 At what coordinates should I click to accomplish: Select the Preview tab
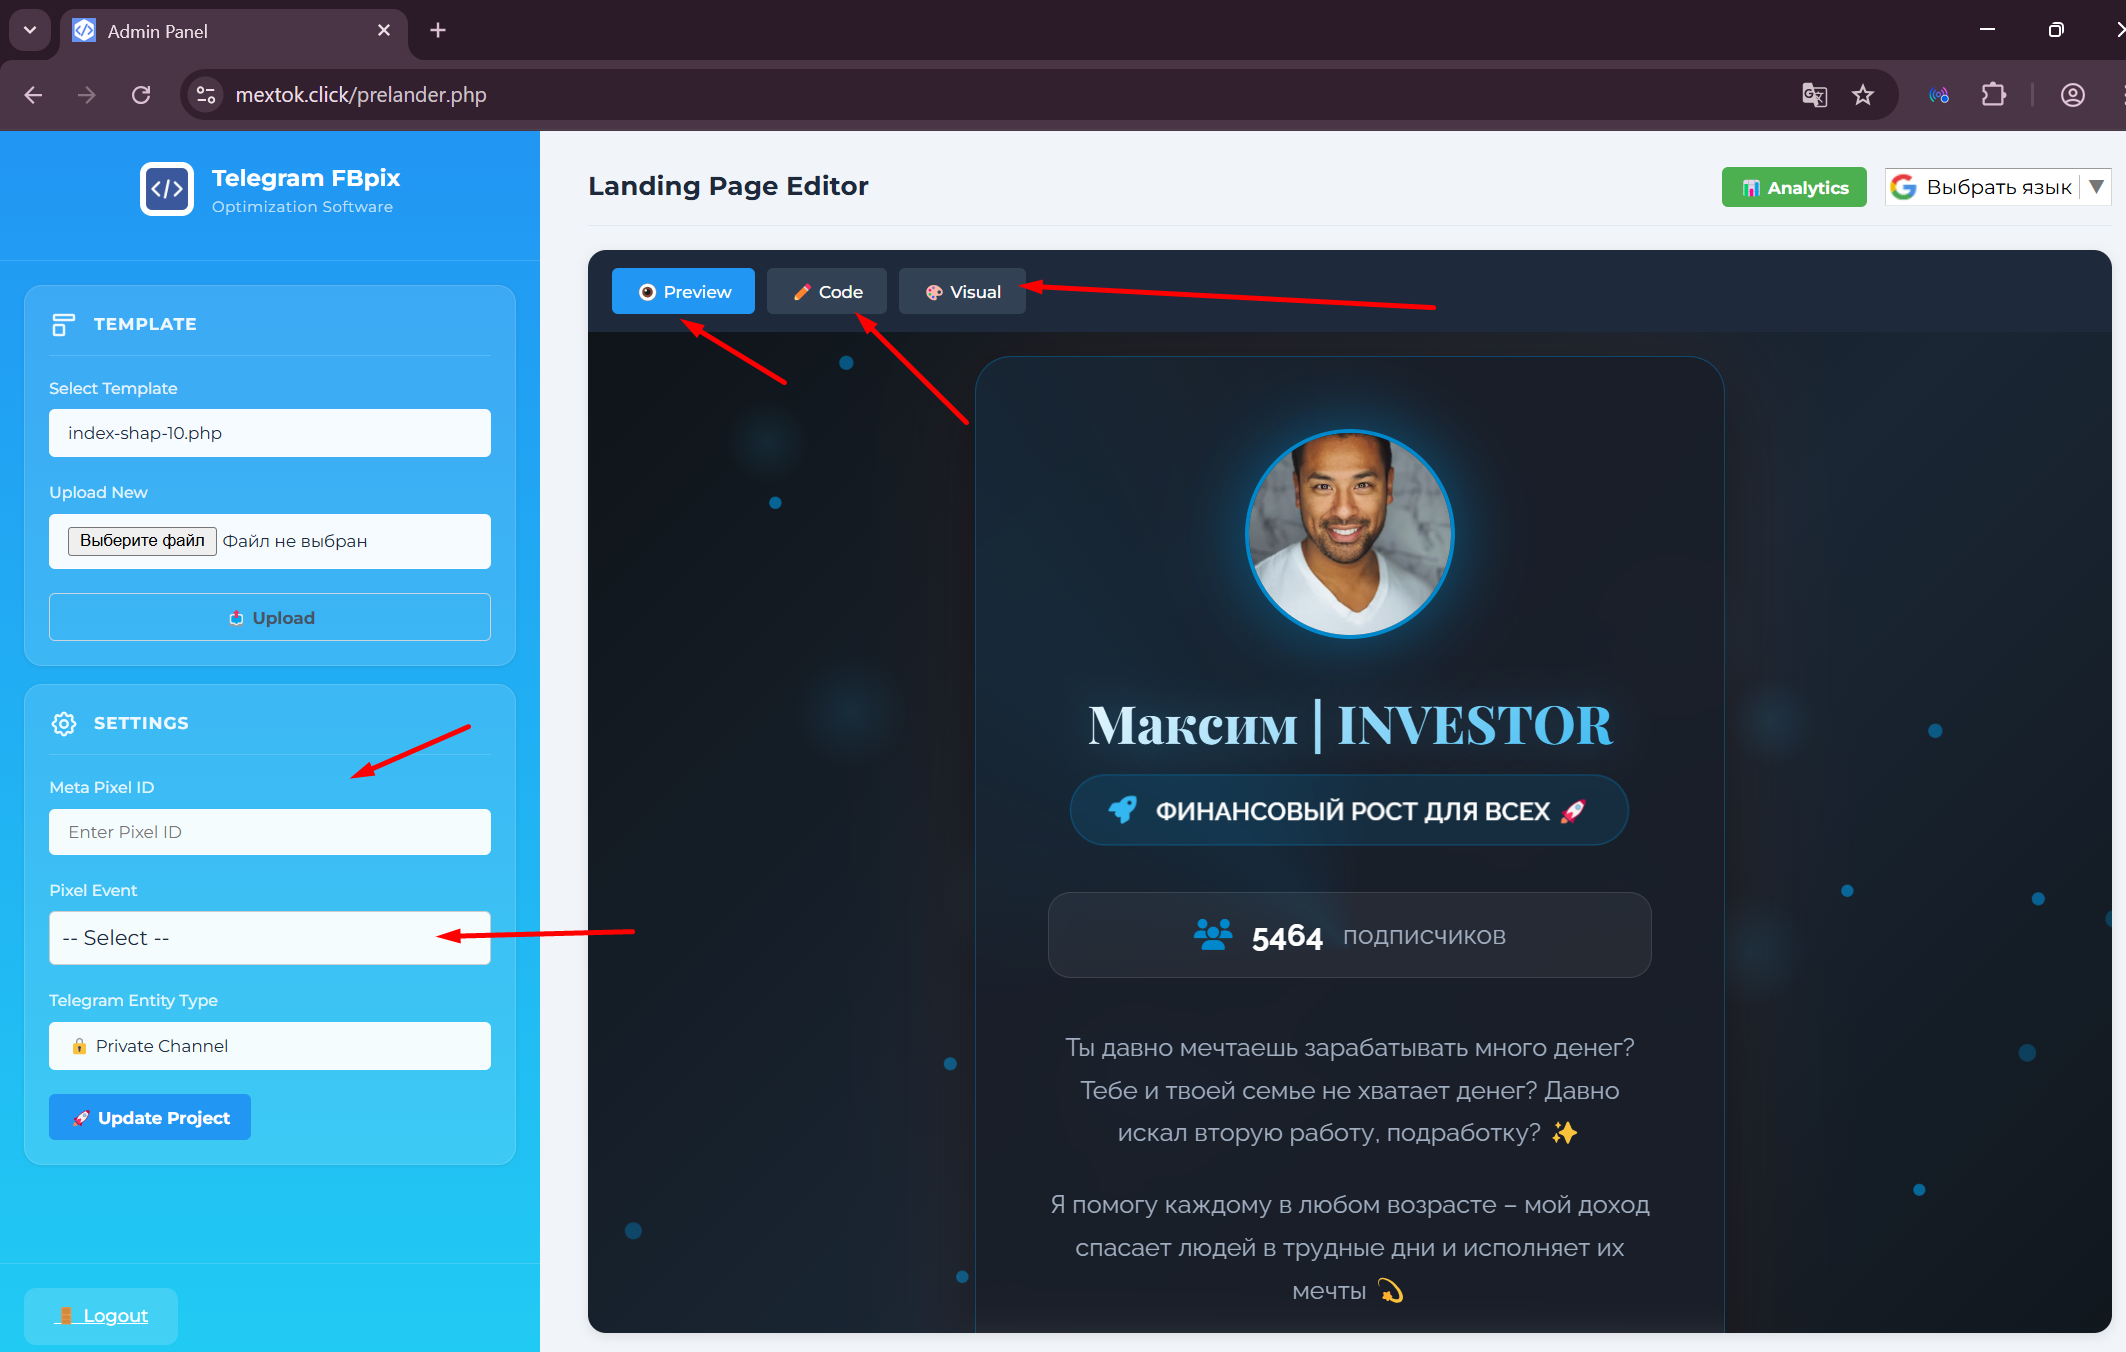(x=684, y=292)
